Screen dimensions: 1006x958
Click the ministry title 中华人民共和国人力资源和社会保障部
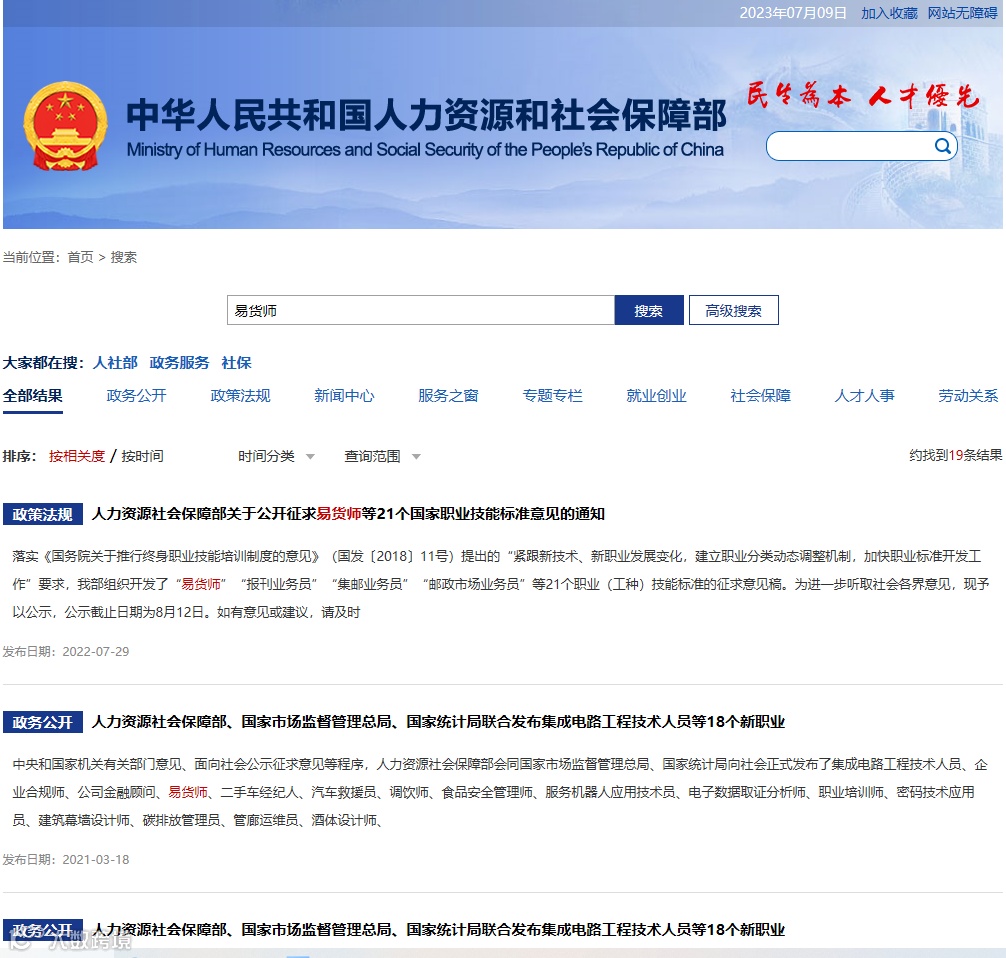click(x=426, y=115)
